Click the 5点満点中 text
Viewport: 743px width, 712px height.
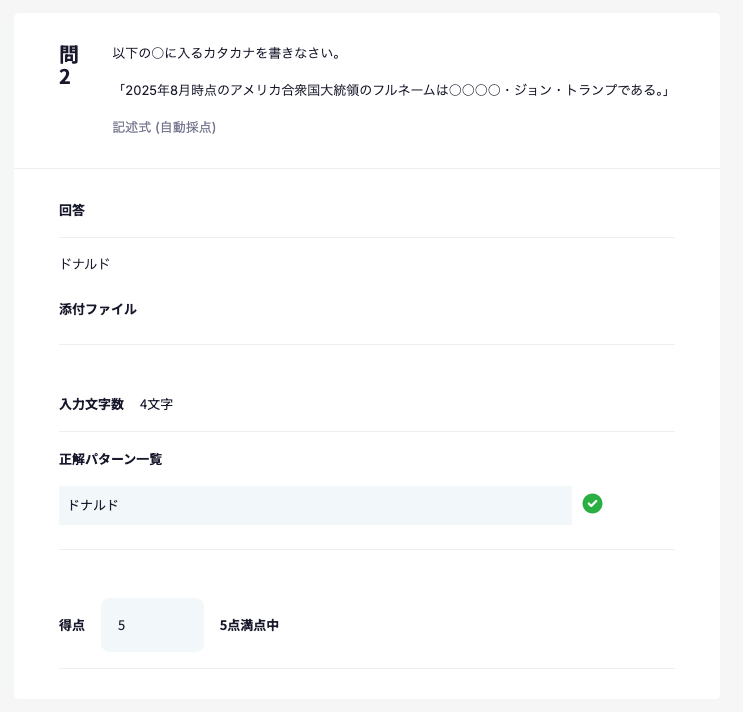coord(249,625)
